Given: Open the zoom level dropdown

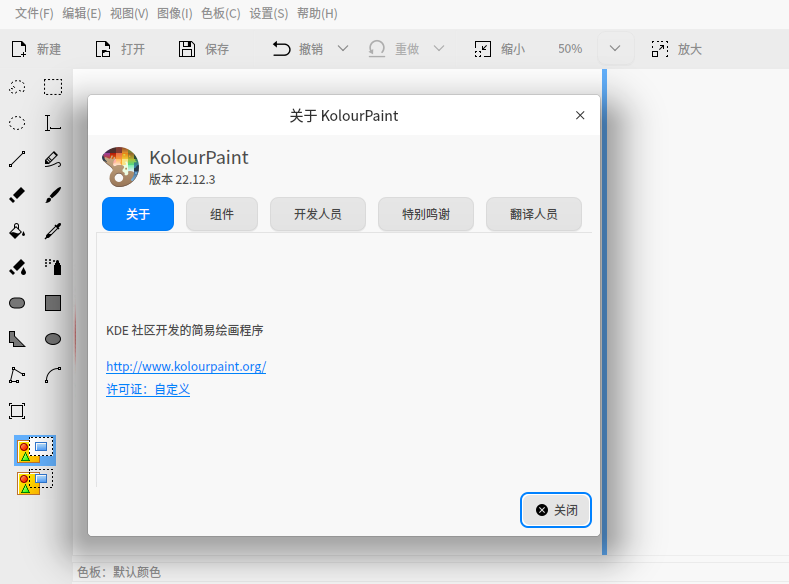Looking at the screenshot, I should (x=615, y=49).
